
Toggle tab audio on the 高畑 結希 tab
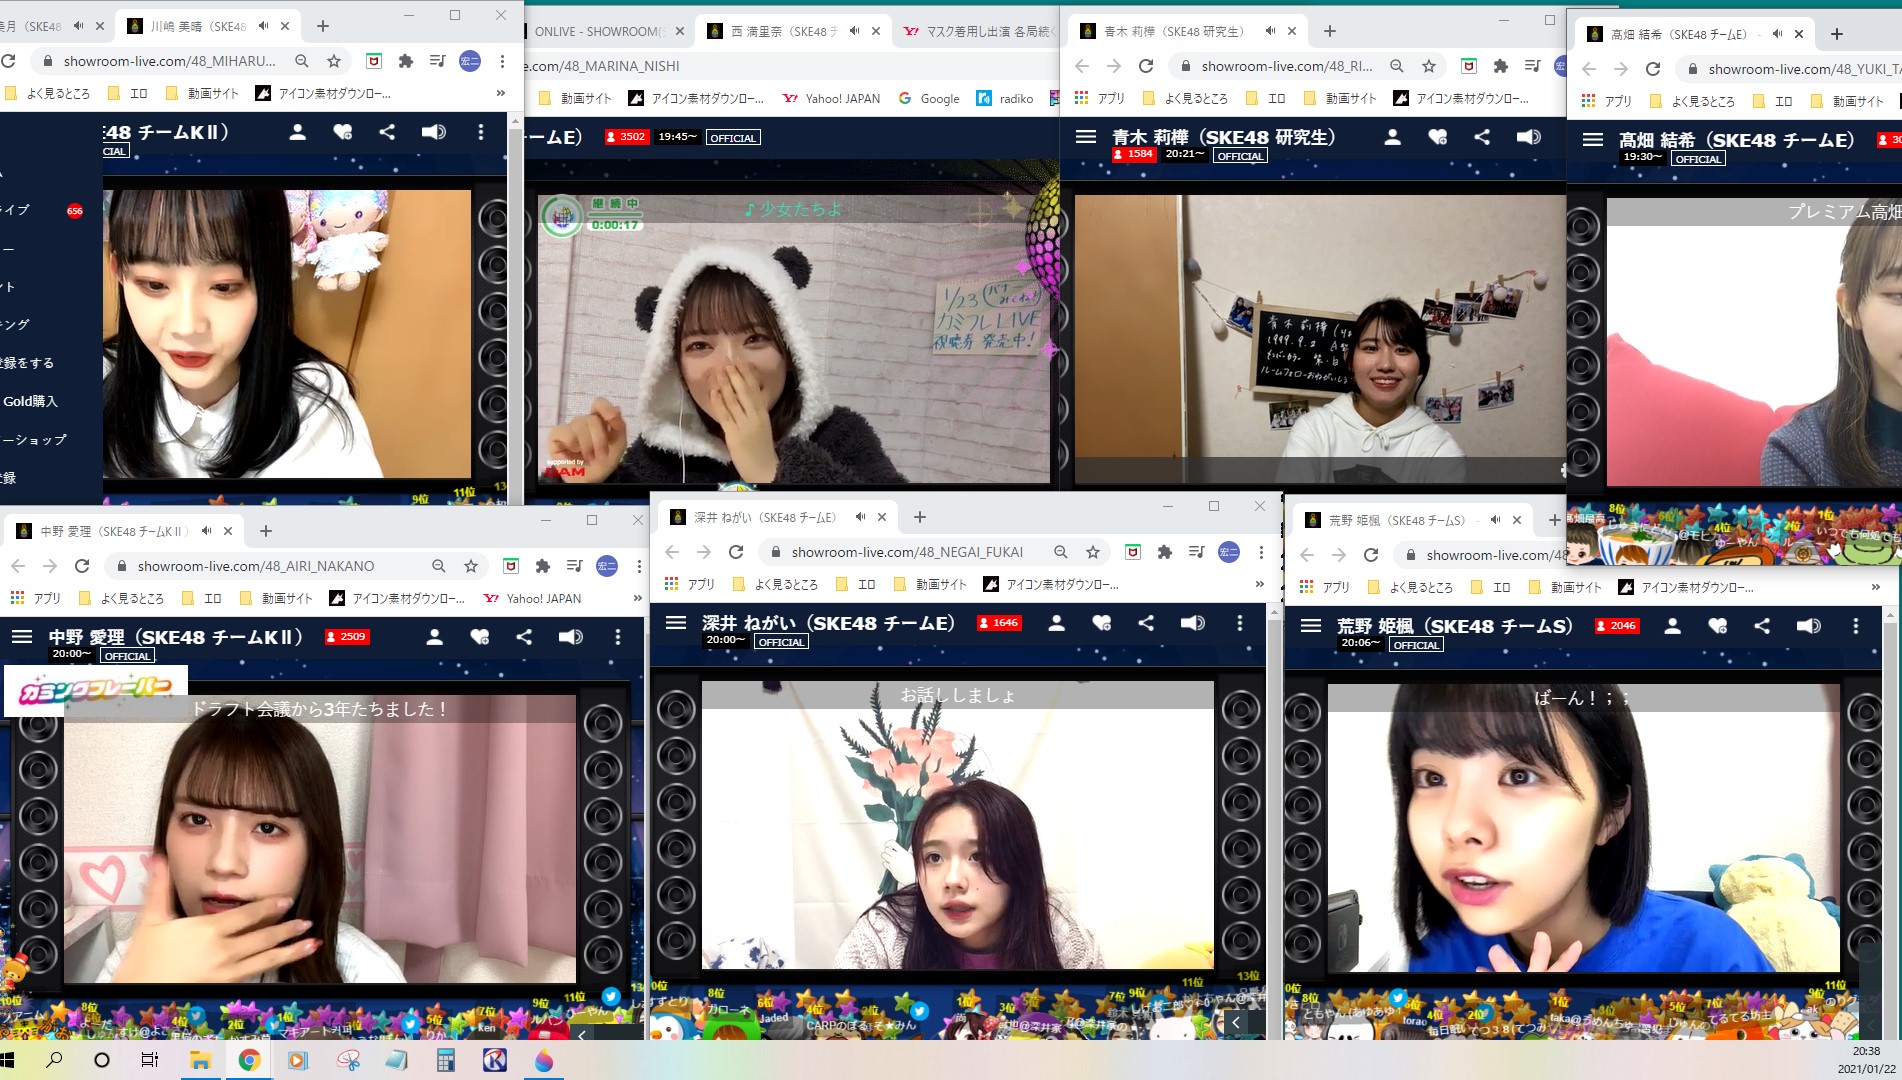coord(1777,34)
